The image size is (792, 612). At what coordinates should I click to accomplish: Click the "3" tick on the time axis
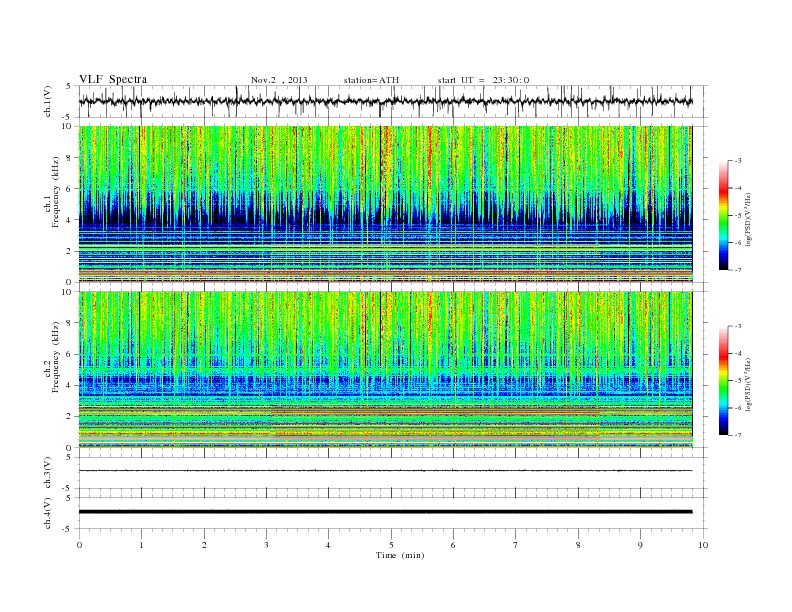(x=266, y=545)
